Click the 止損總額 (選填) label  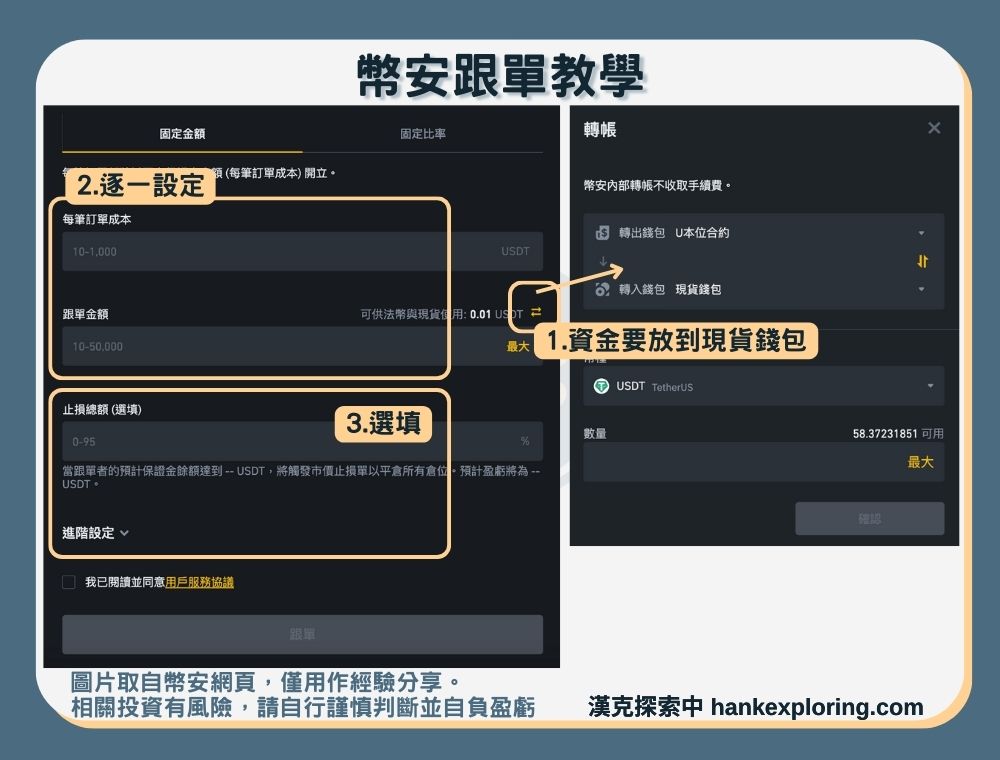[x=102, y=409]
